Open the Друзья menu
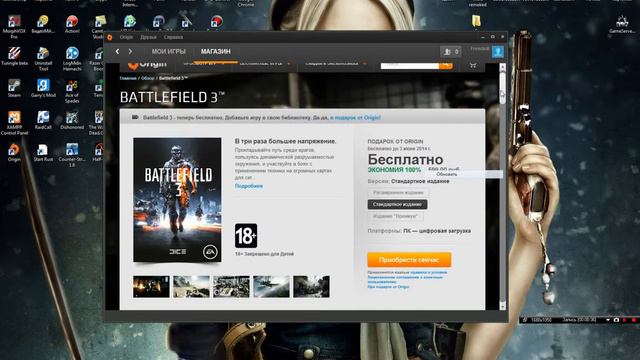The width and height of the screenshot is (640, 360). tap(148, 37)
